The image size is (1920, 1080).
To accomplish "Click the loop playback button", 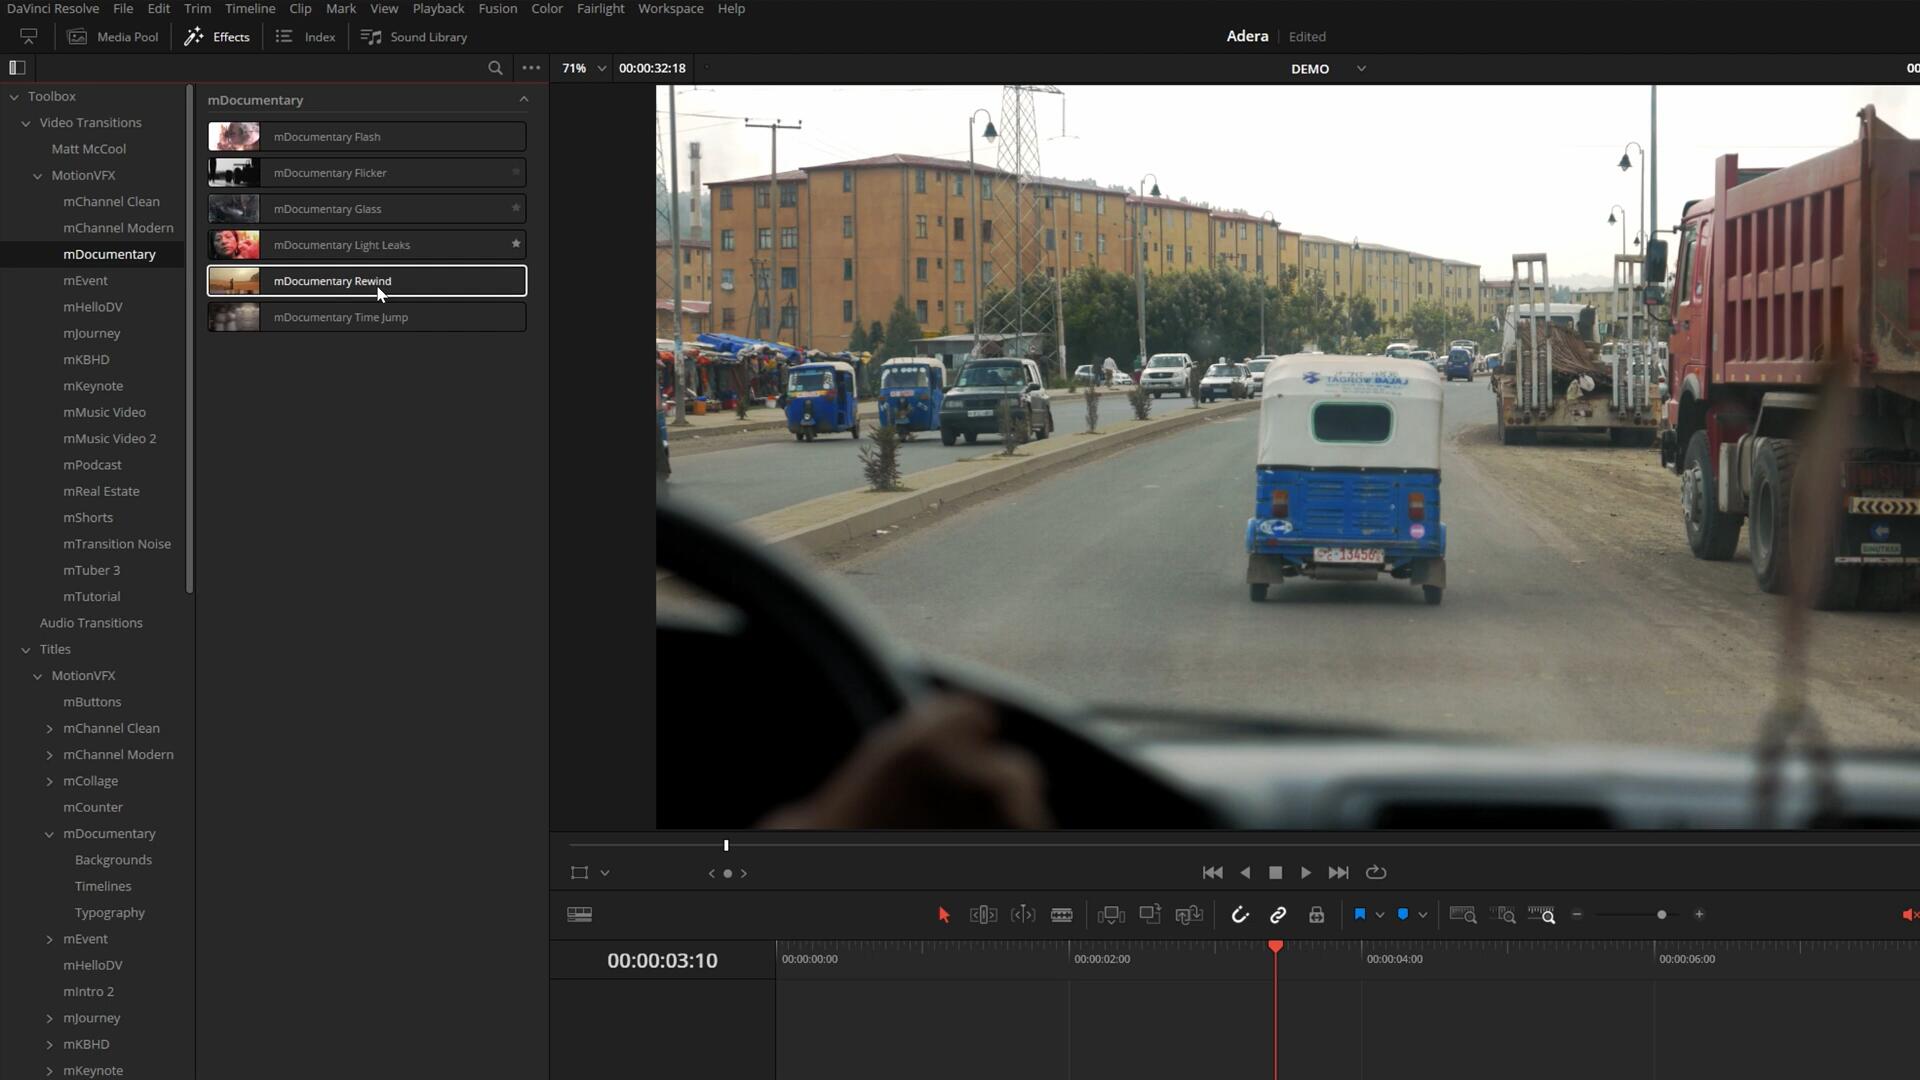I will [1376, 873].
